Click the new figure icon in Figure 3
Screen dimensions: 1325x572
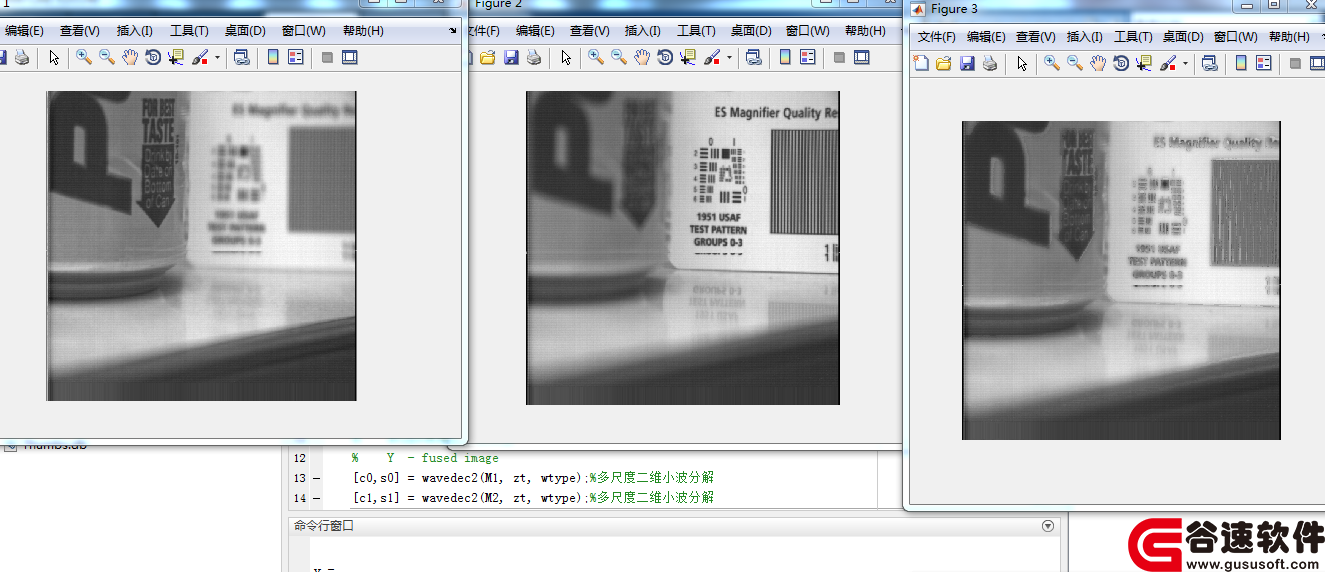point(921,63)
